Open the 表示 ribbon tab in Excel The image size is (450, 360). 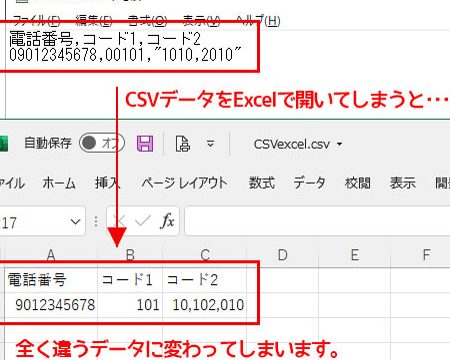403,183
